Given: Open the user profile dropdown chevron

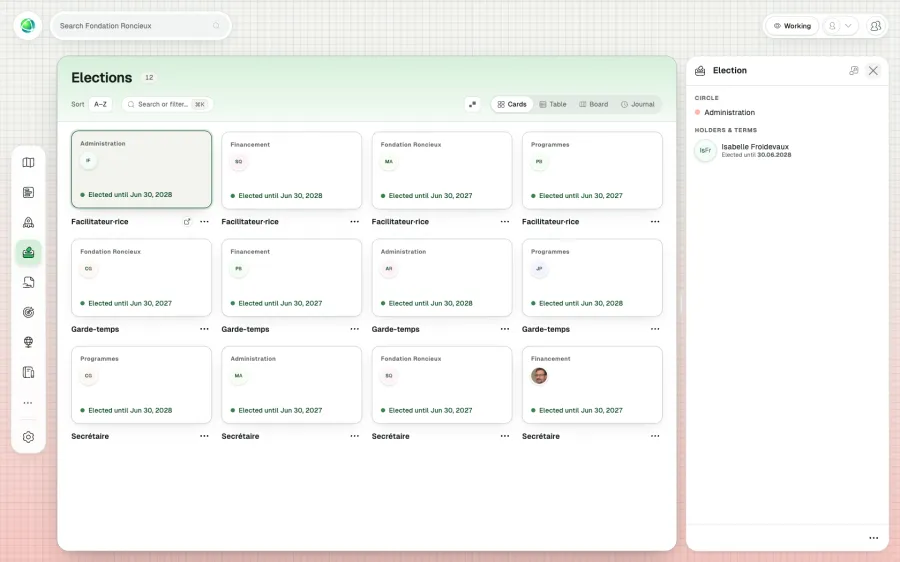Looking at the screenshot, I should coord(848,26).
